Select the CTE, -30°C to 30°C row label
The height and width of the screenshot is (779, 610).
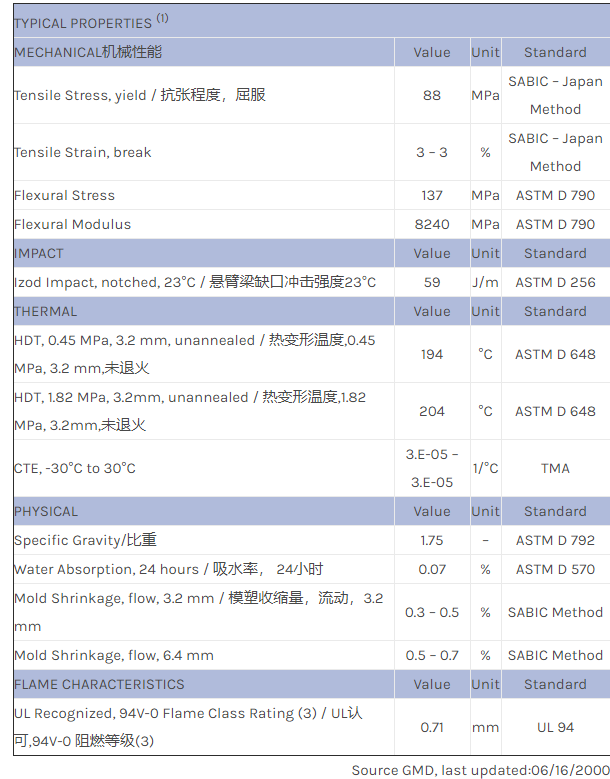(75, 468)
